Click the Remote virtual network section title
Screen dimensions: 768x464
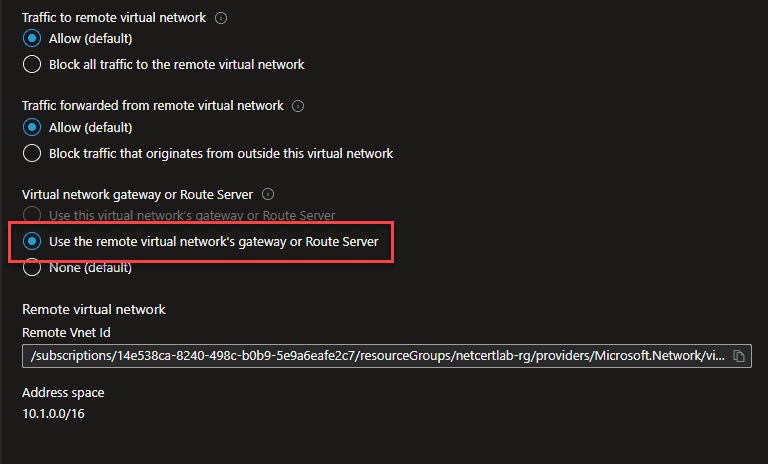[94, 309]
